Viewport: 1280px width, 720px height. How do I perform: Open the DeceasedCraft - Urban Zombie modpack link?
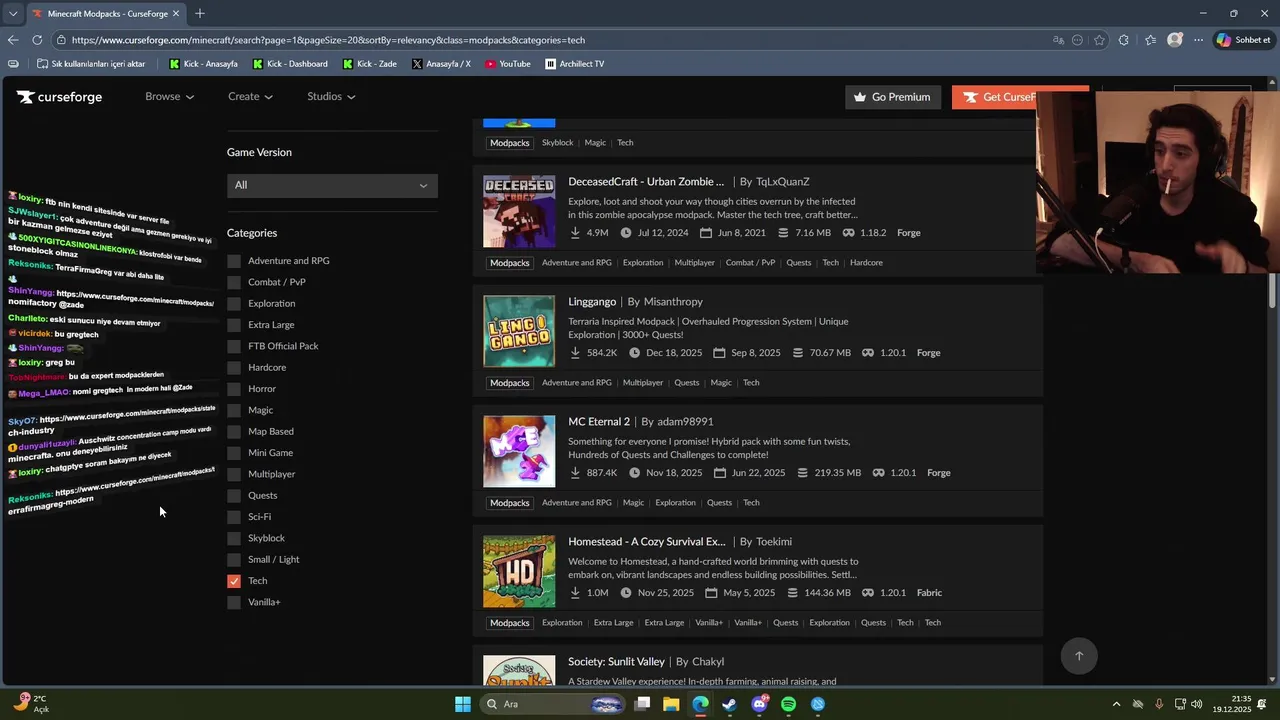tap(646, 182)
